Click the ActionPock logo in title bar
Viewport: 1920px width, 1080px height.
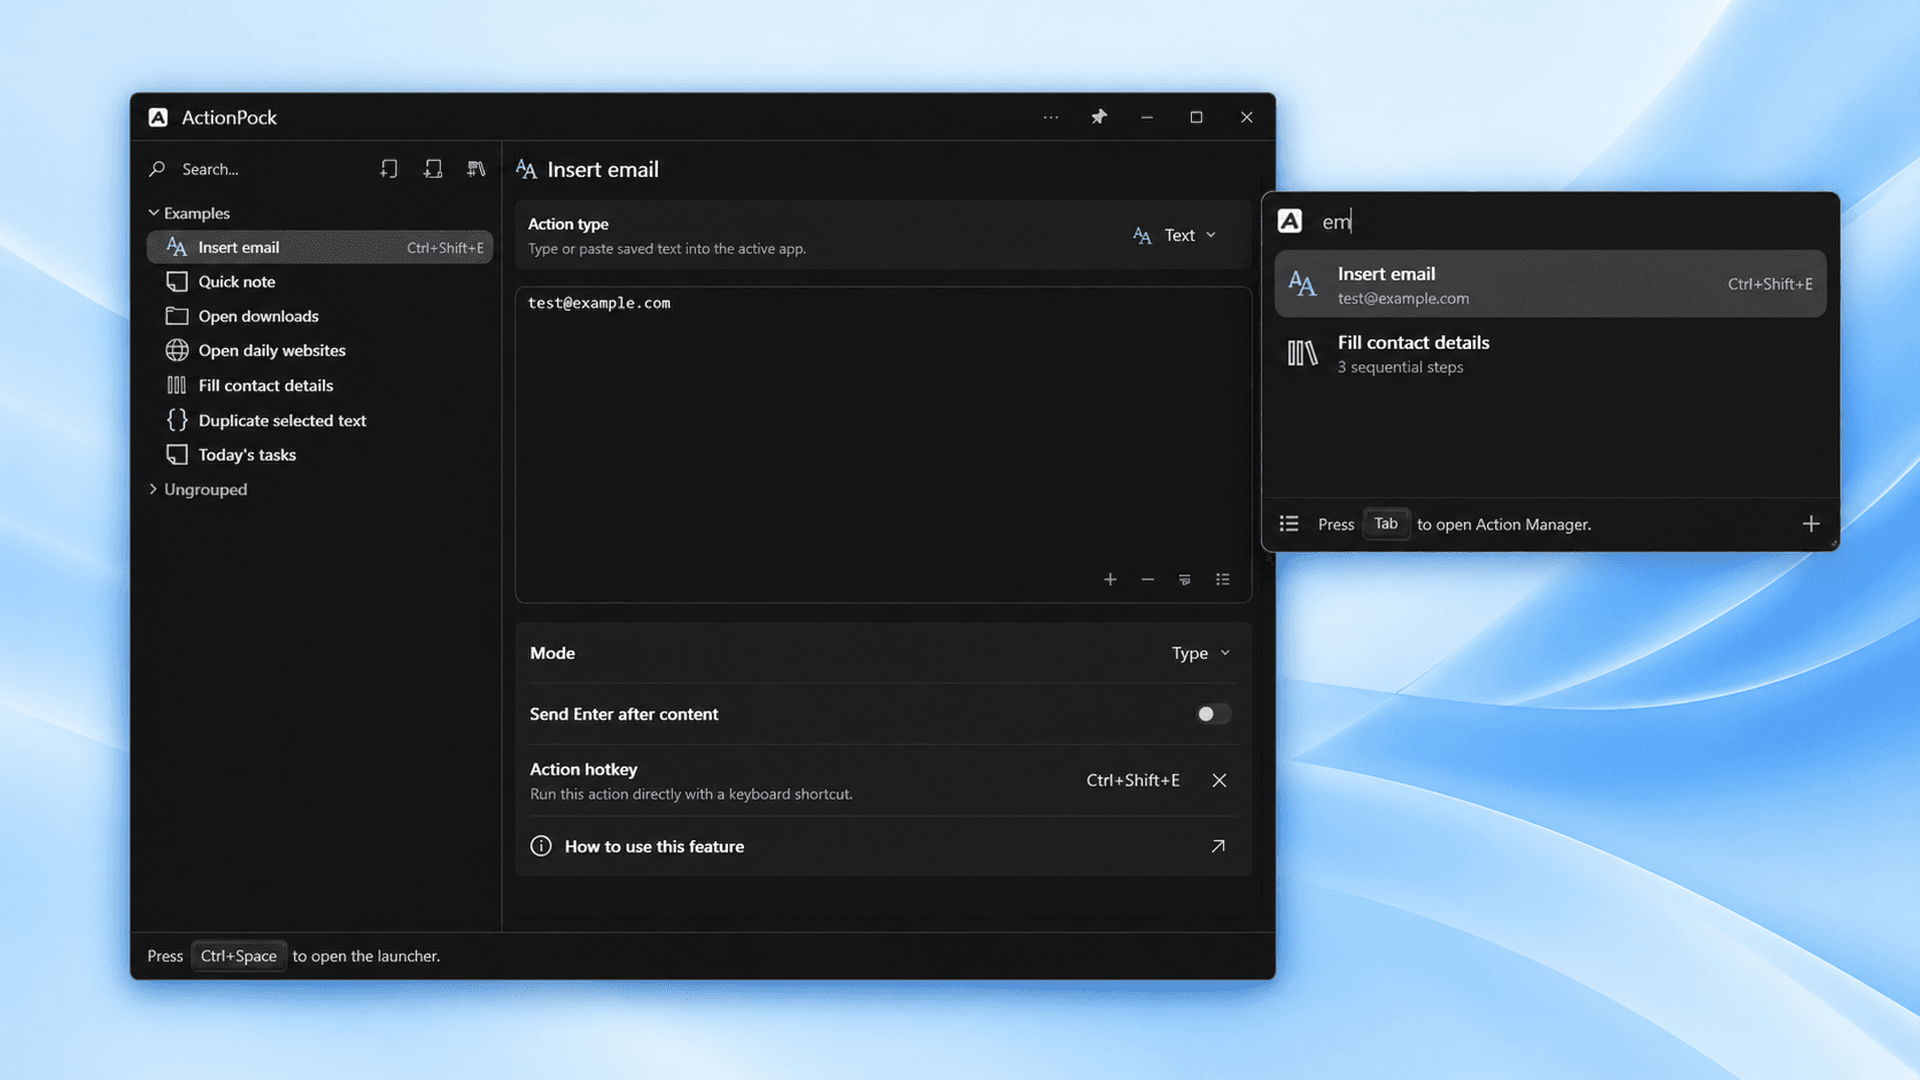(x=158, y=117)
